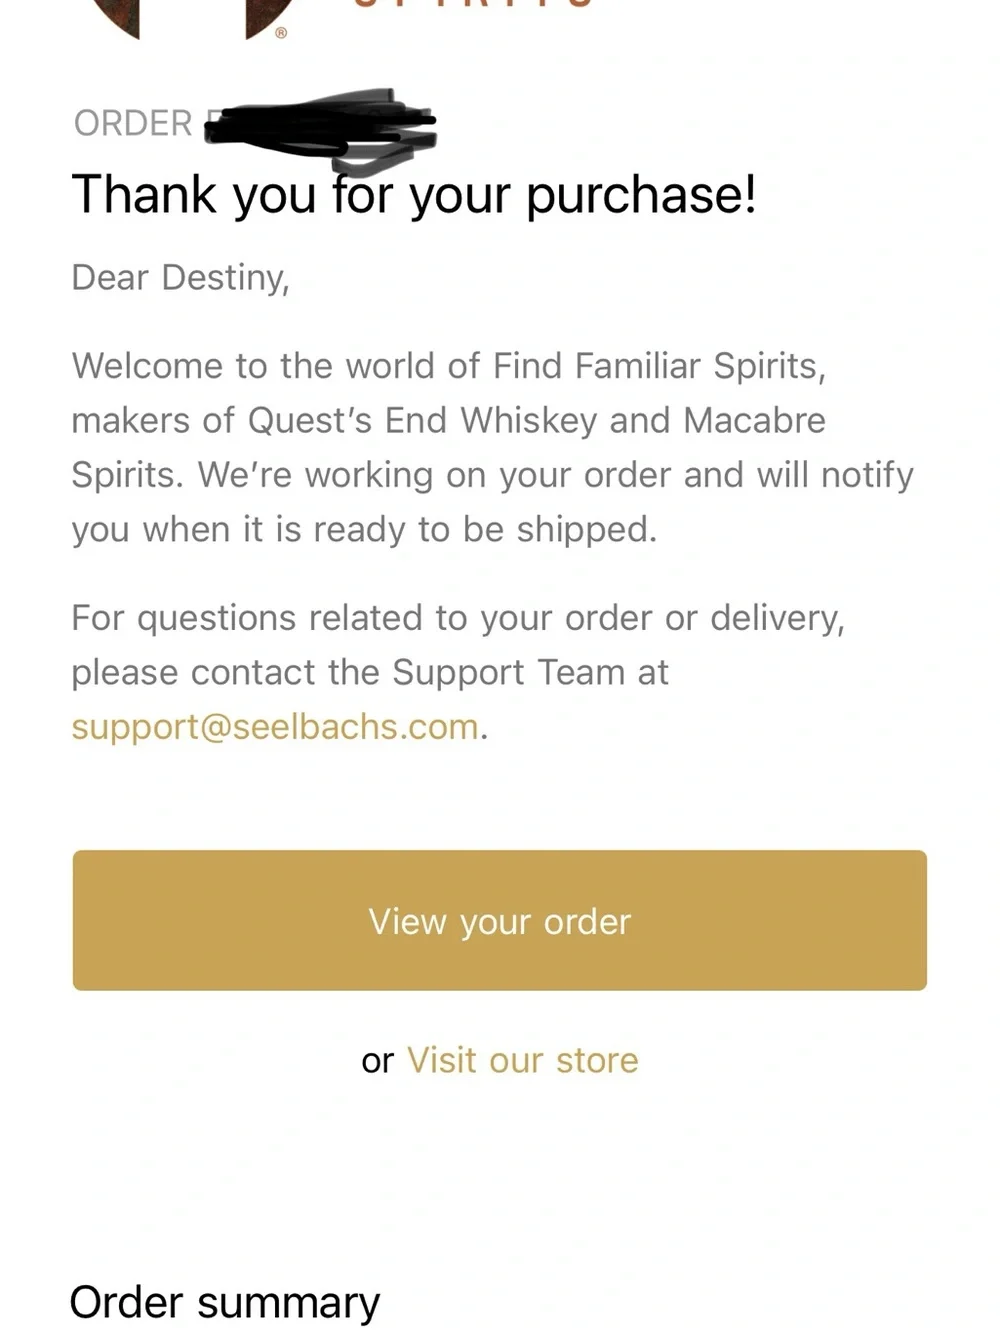Tap the right brown logo shape
The height and width of the screenshot is (1333, 1000).
[268, 16]
